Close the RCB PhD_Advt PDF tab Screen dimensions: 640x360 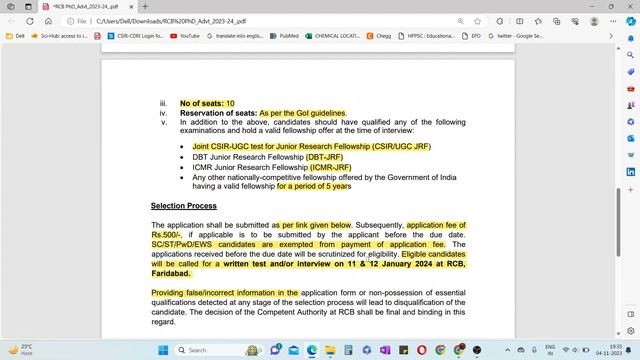pos(131,7)
